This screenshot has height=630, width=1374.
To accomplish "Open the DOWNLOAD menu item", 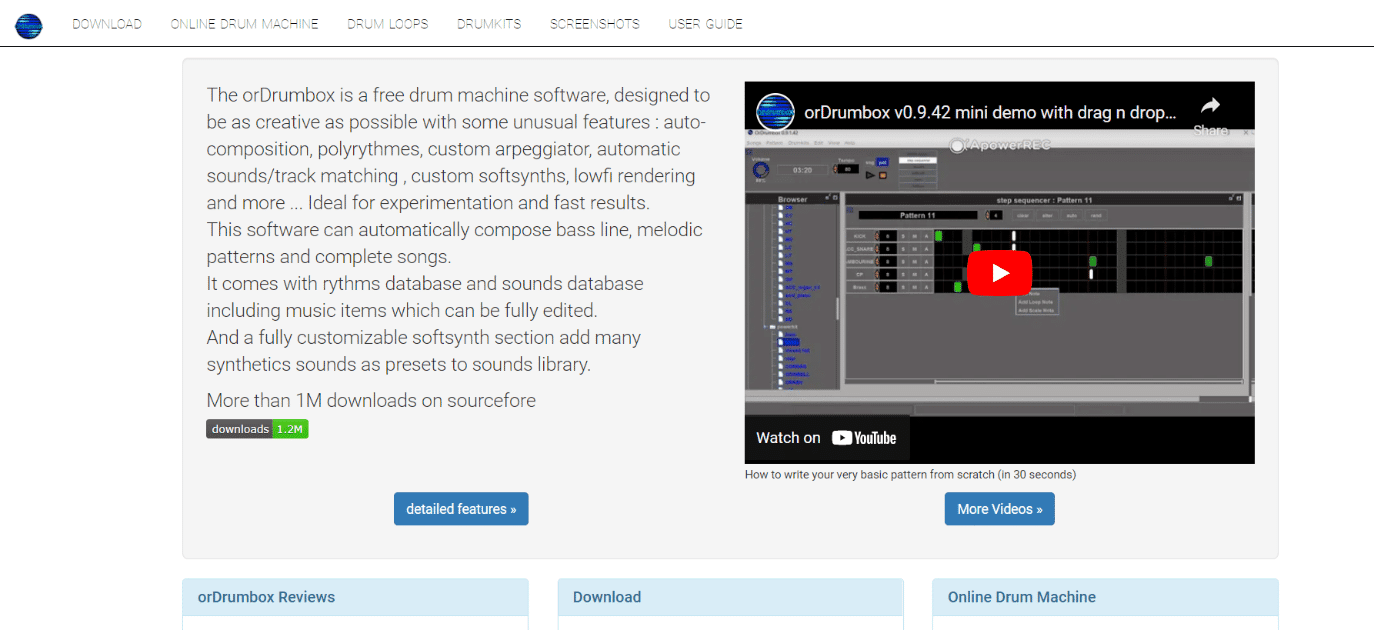I will [107, 24].
